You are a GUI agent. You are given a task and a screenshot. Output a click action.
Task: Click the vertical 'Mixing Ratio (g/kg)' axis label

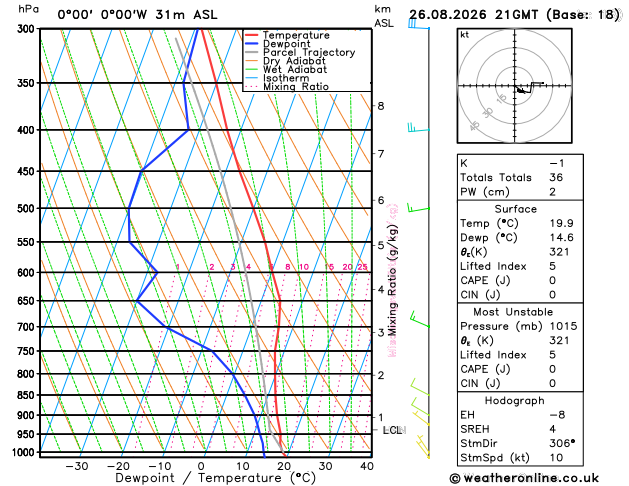[x=392, y=280]
